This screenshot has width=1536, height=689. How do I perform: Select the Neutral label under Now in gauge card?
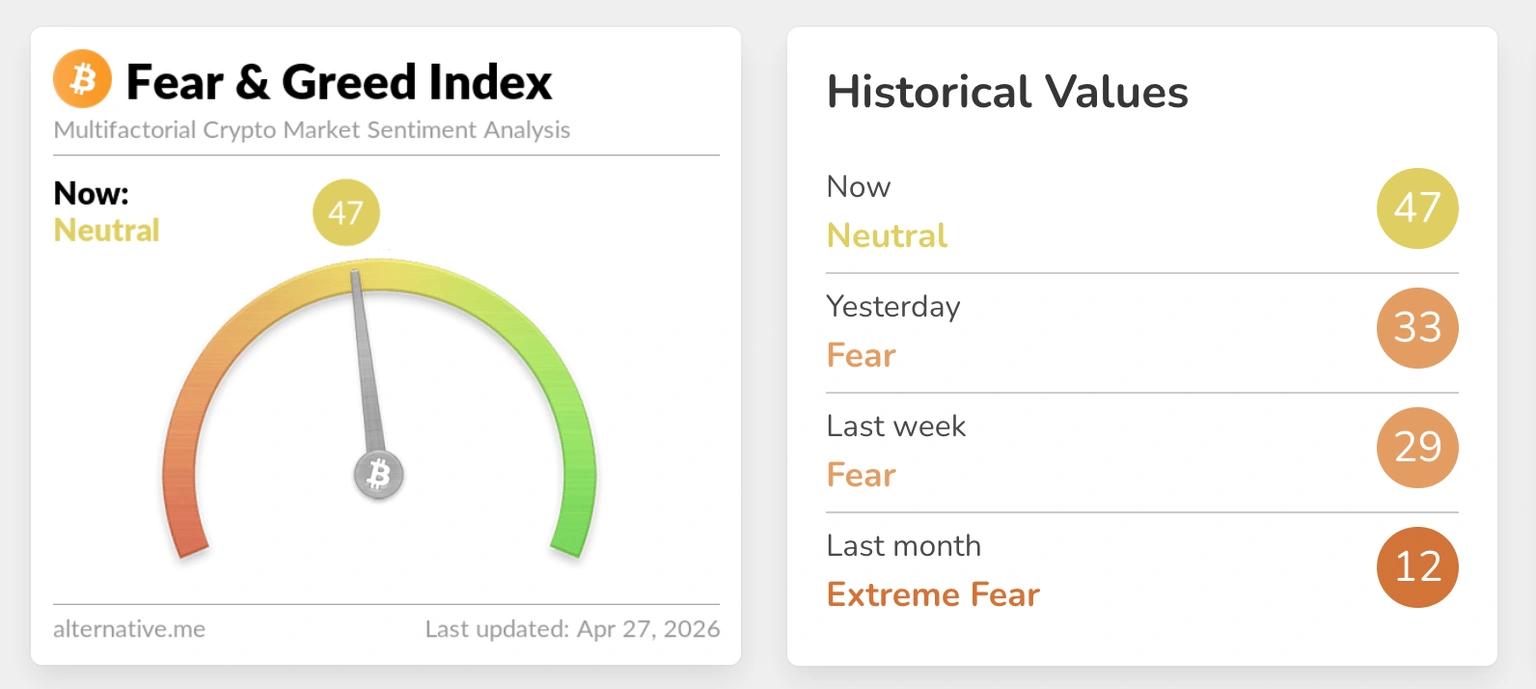tap(107, 230)
